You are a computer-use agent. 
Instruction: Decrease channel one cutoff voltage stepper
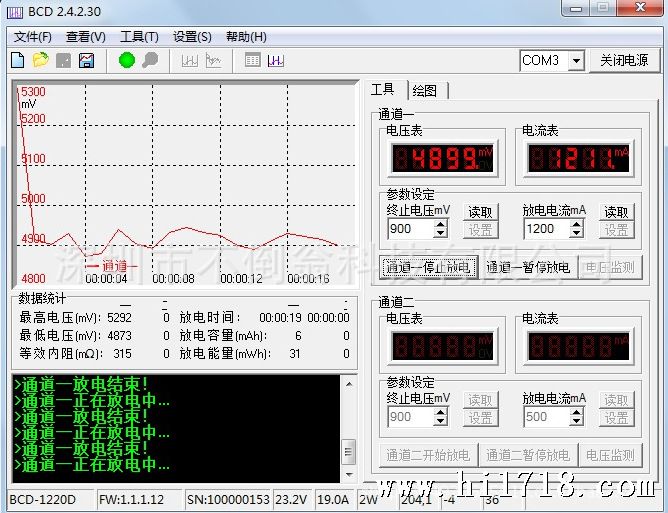pyautogui.click(x=441, y=233)
